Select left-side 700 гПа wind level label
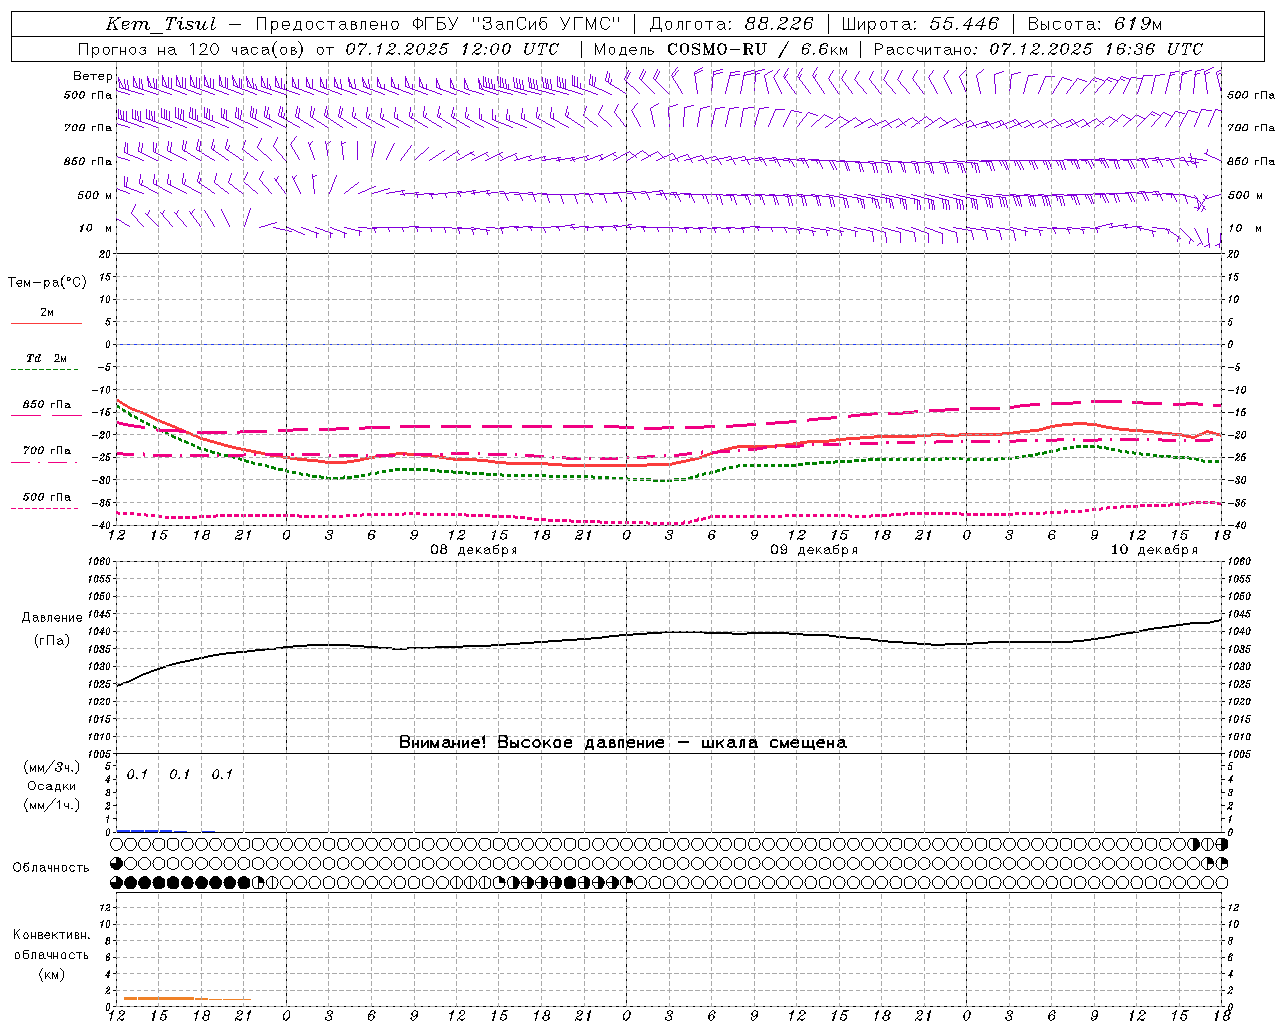 point(88,128)
